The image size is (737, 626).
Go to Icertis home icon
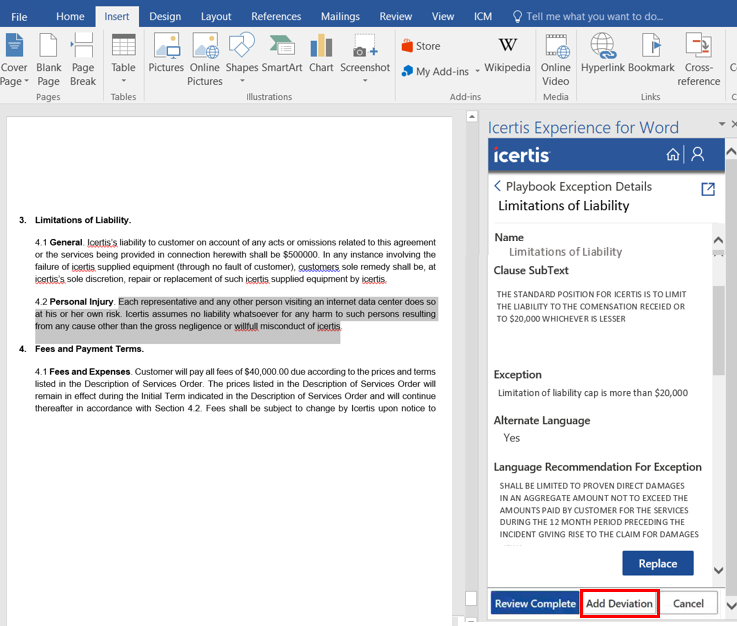(x=673, y=155)
